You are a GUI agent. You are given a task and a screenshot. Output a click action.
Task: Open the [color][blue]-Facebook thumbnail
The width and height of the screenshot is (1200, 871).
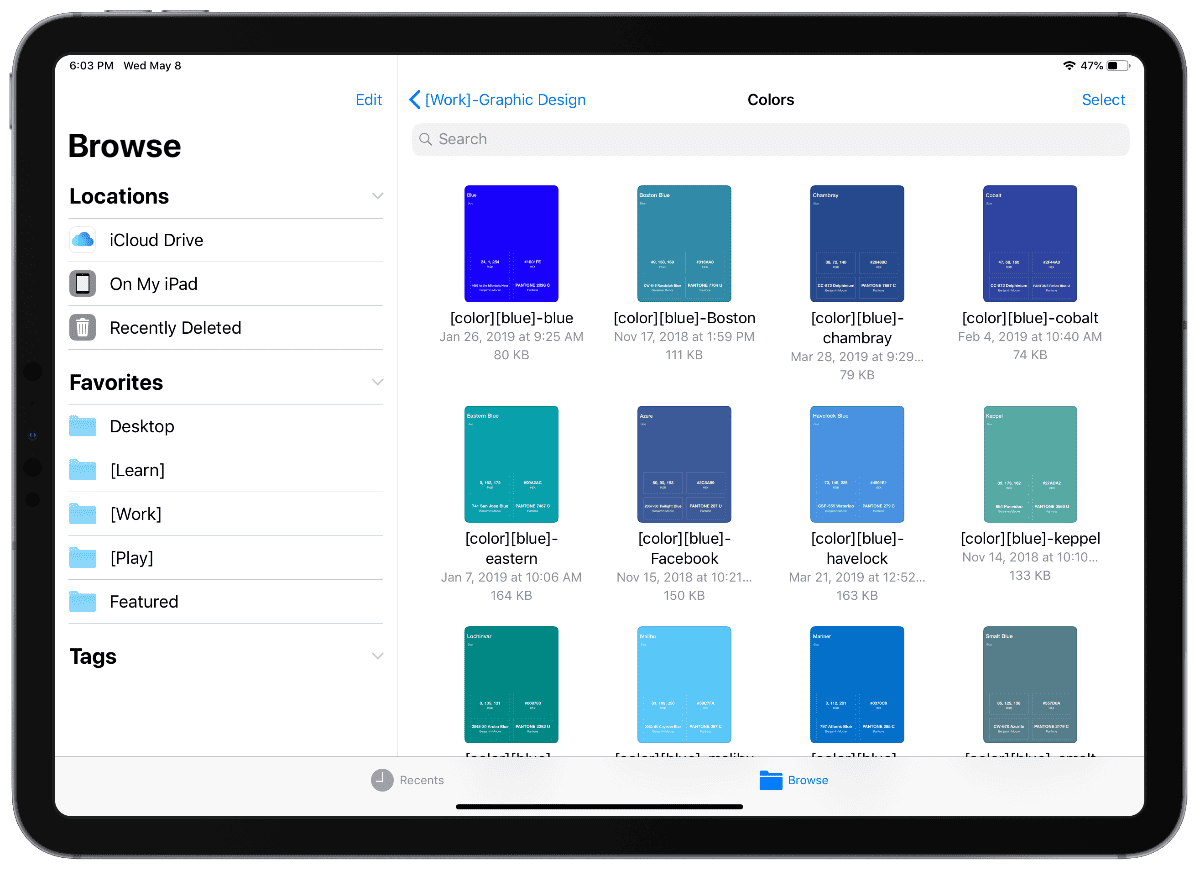(x=684, y=464)
